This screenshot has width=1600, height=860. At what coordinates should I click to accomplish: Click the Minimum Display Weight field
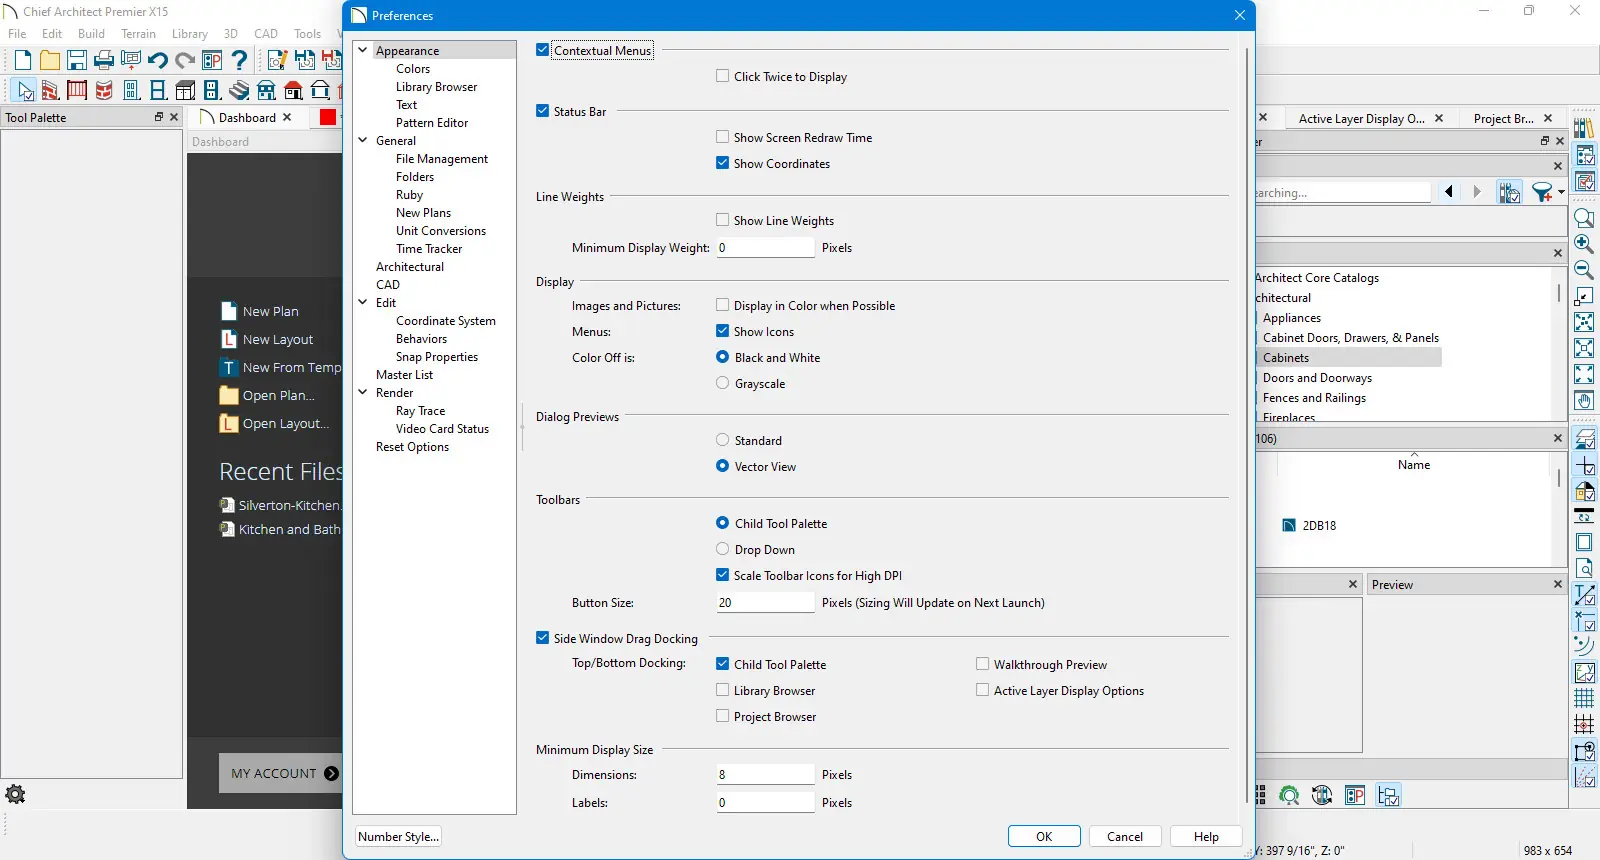point(766,248)
